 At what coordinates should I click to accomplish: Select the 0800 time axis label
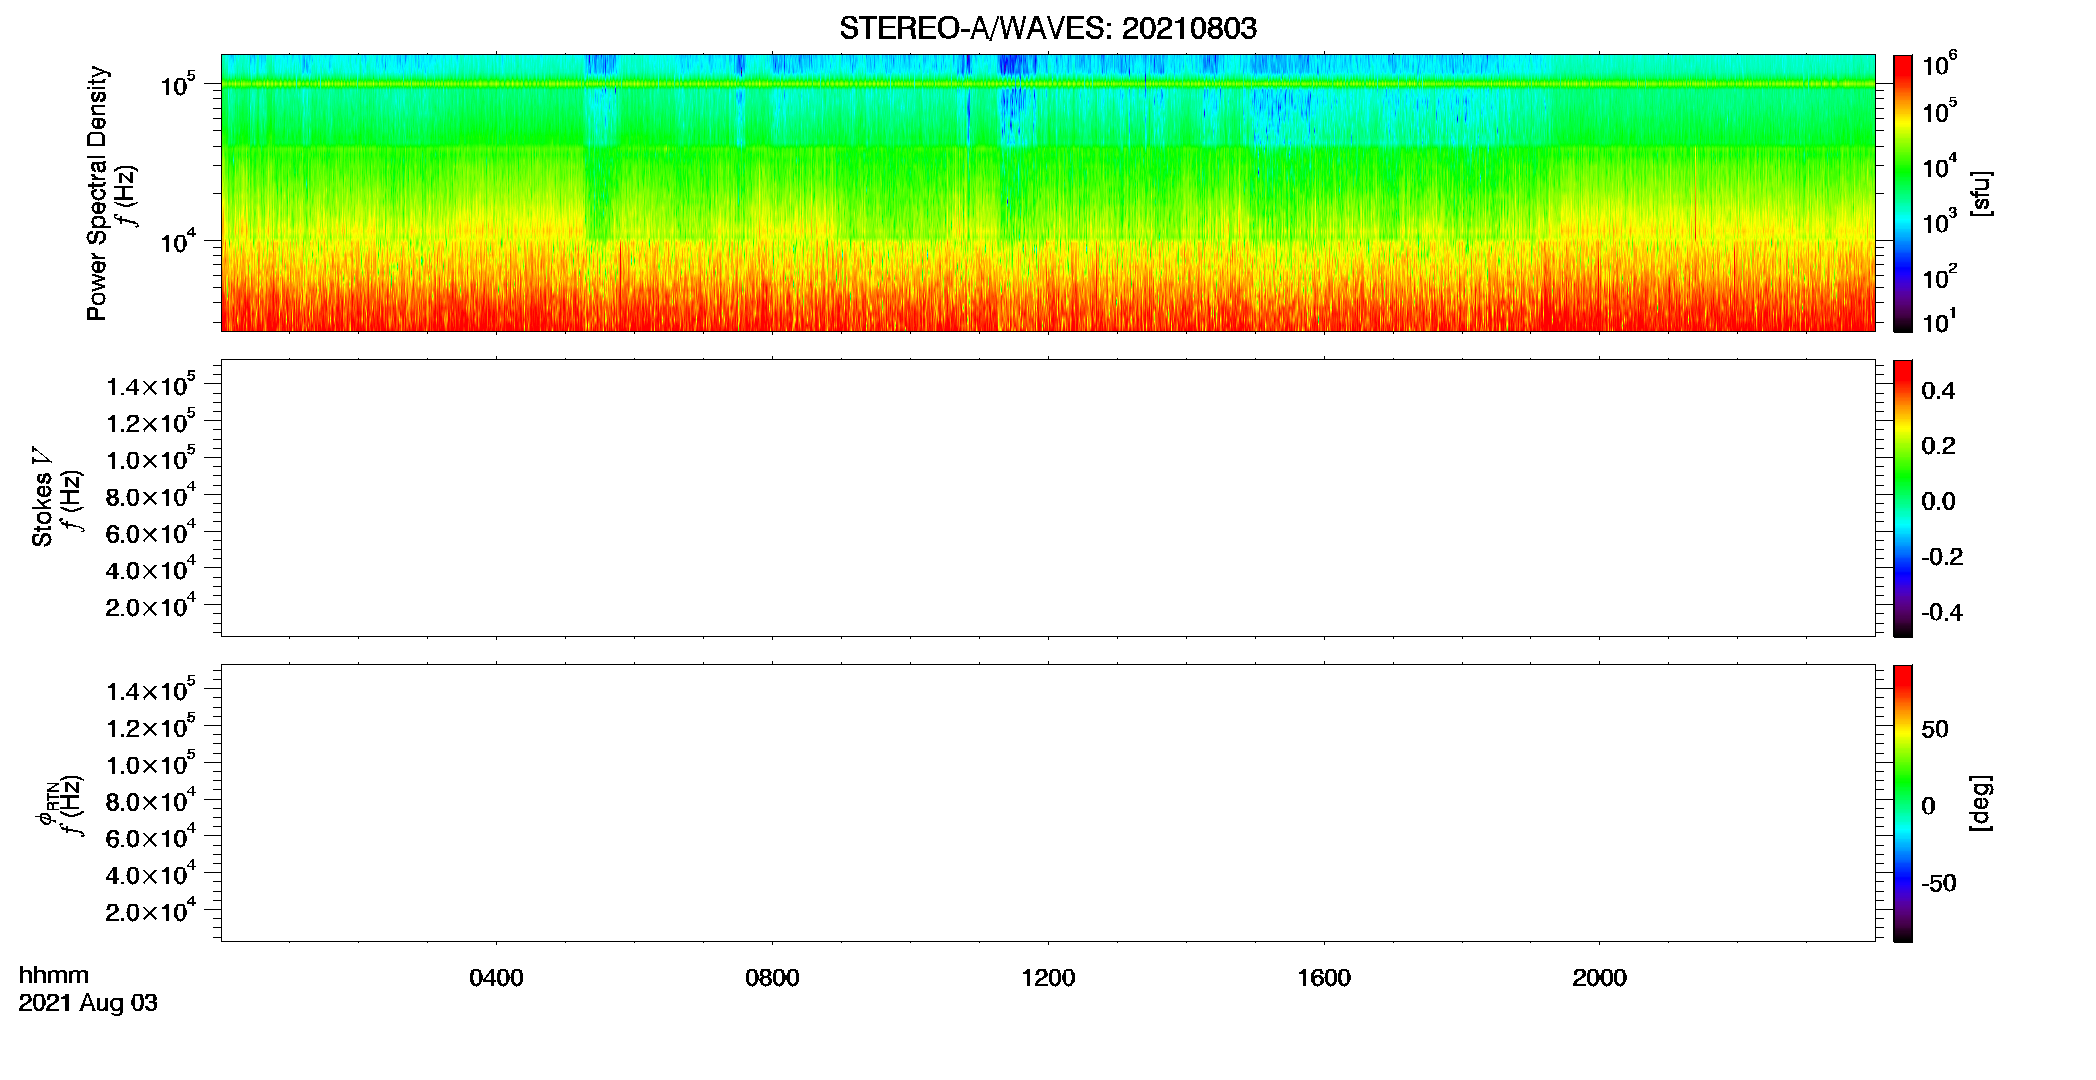(772, 978)
